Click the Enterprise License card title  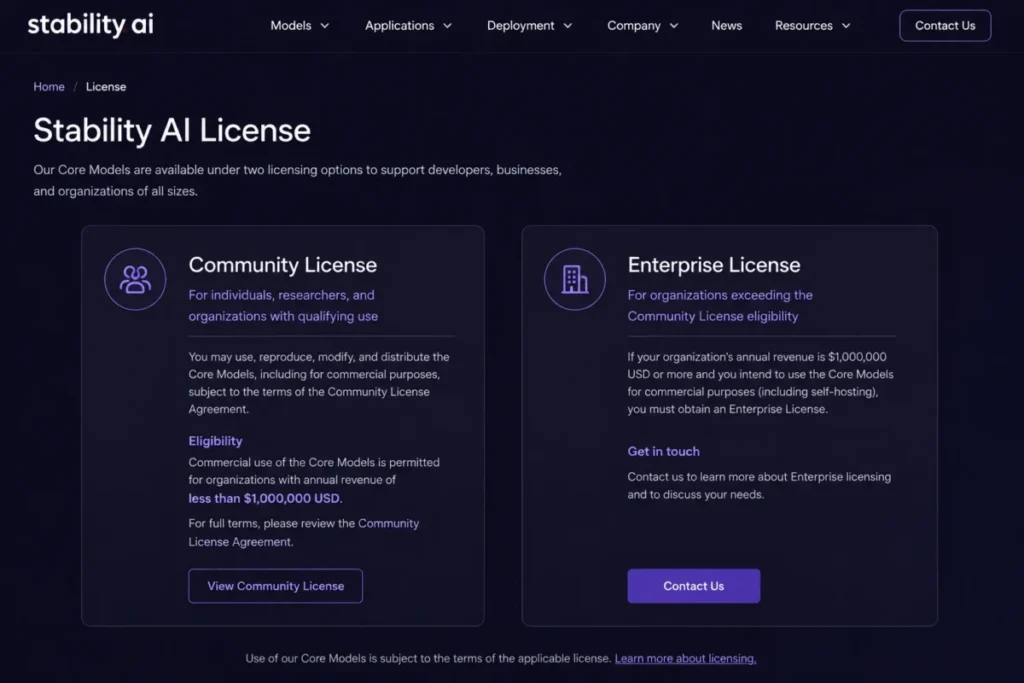pos(714,264)
